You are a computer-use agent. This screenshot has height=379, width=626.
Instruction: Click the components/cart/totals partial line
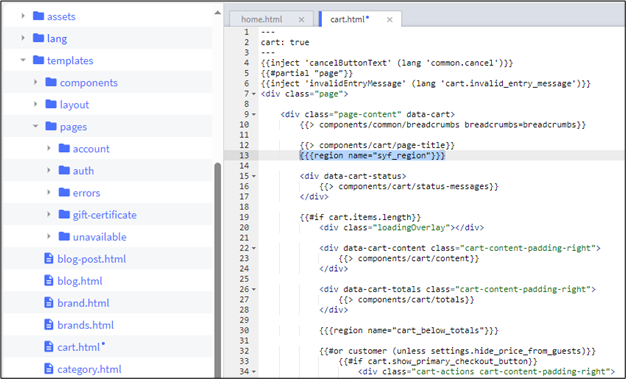click(406, 300)
